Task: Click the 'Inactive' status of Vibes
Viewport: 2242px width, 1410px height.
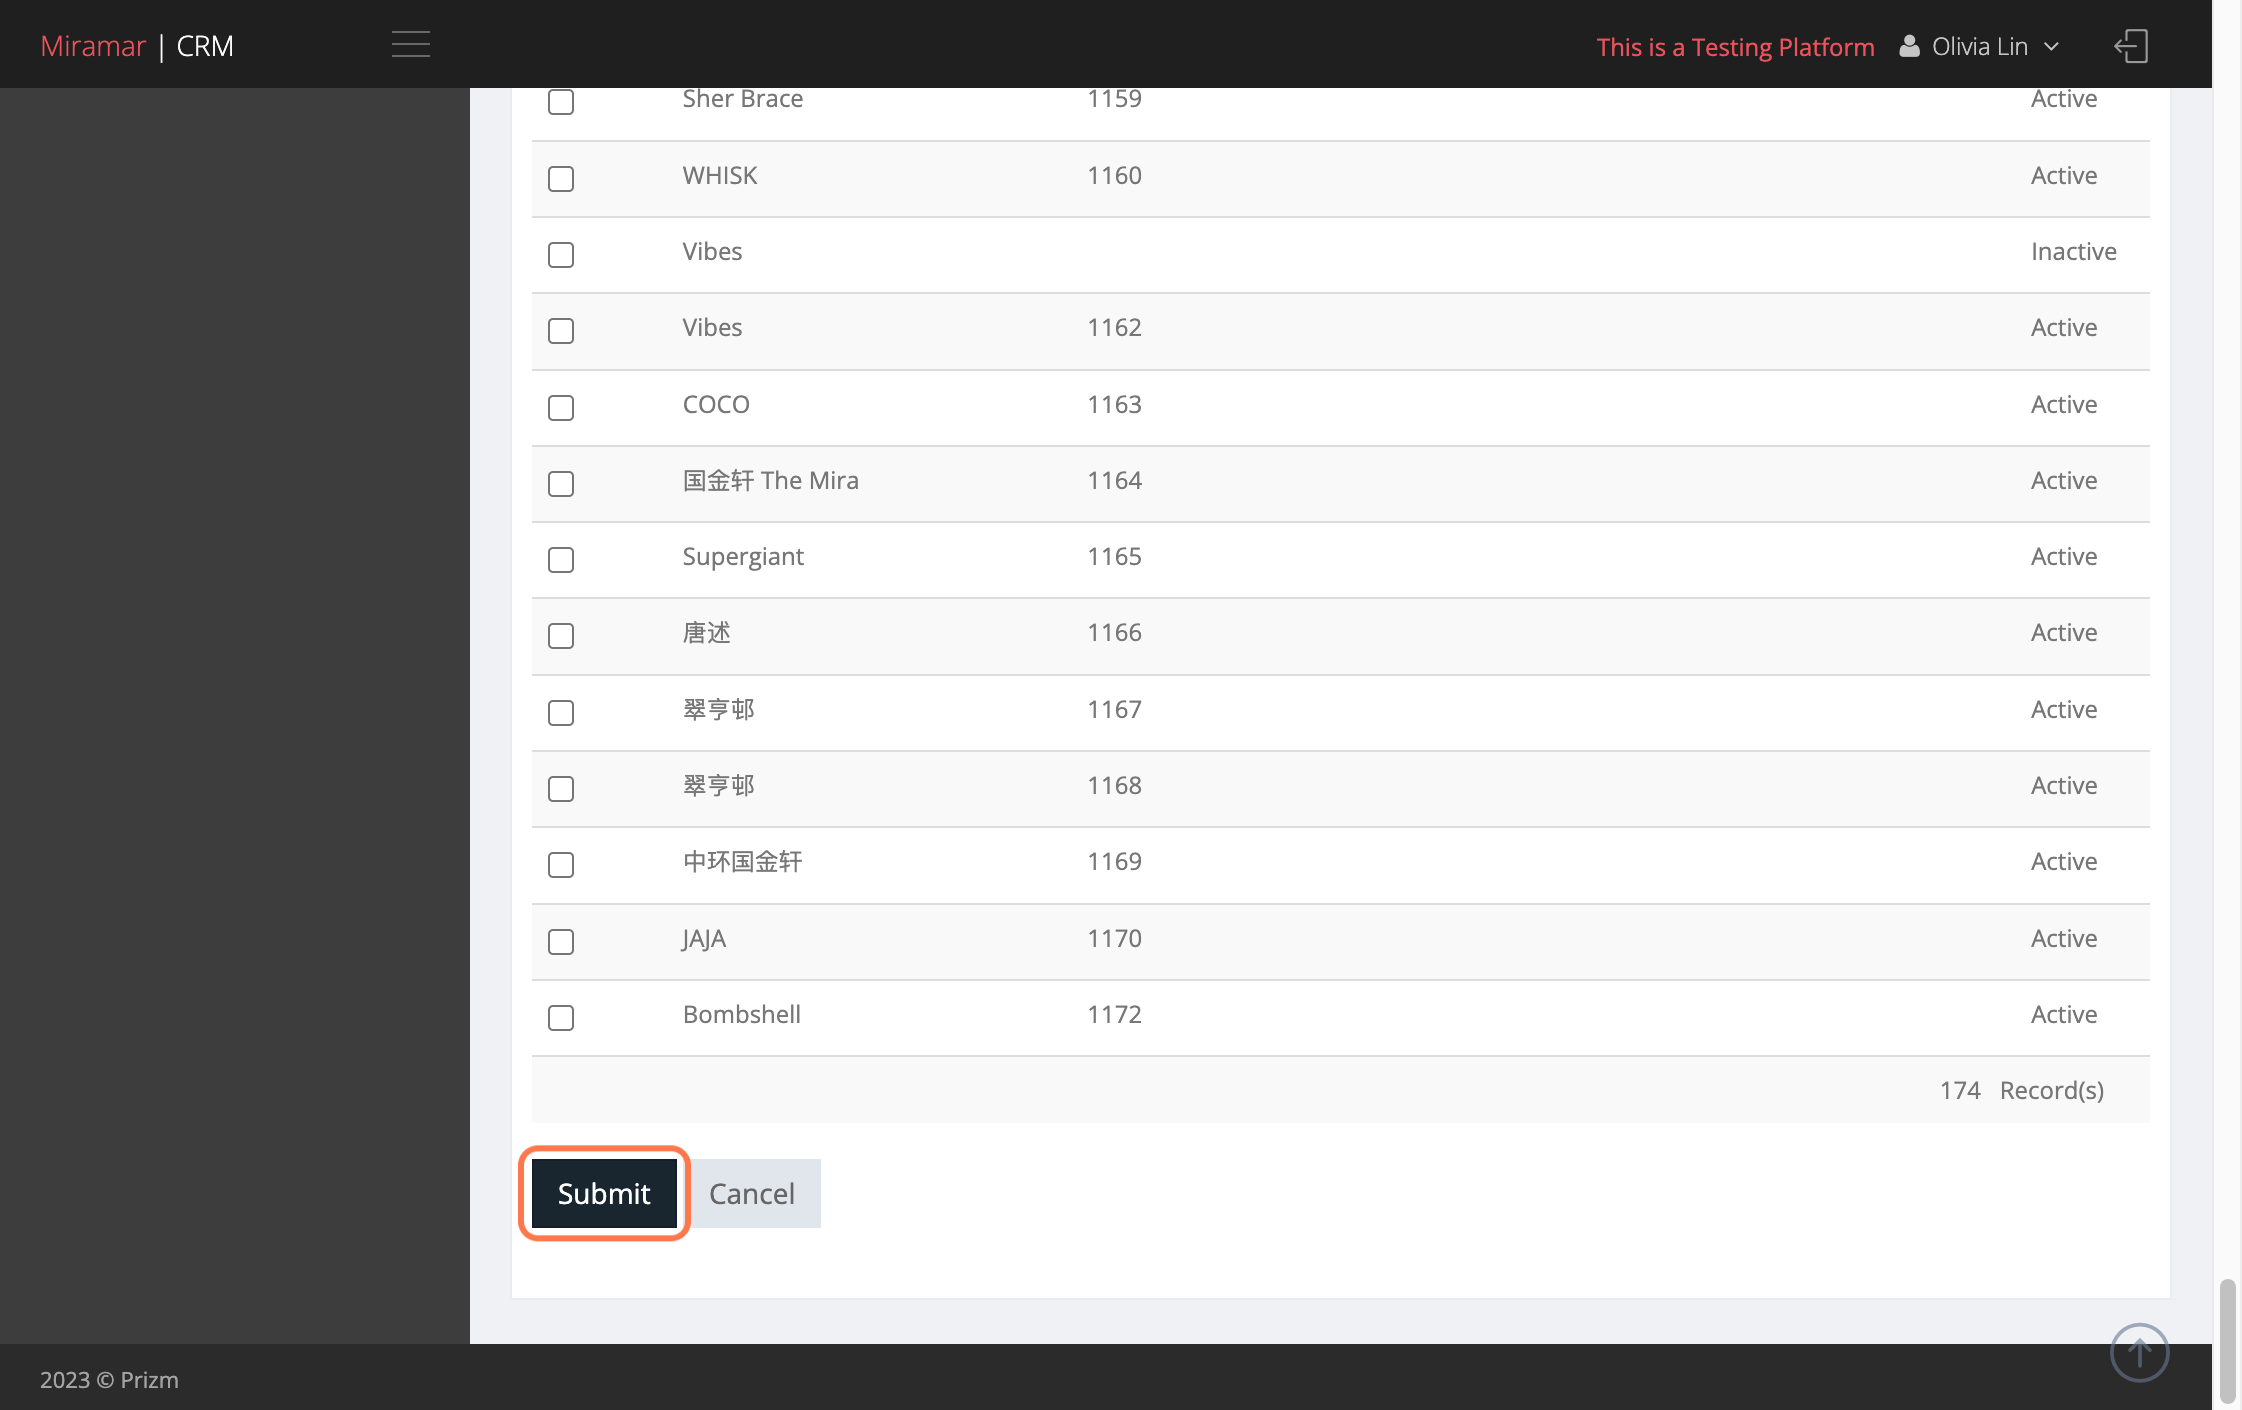Action: 2073,251
